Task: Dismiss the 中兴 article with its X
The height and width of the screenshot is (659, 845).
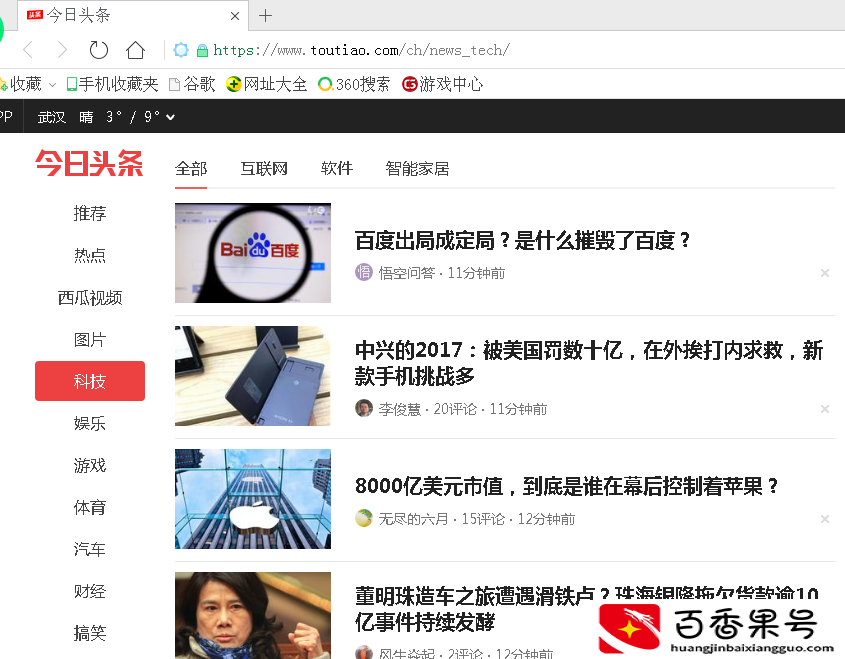Action: (x=825, y=409)
